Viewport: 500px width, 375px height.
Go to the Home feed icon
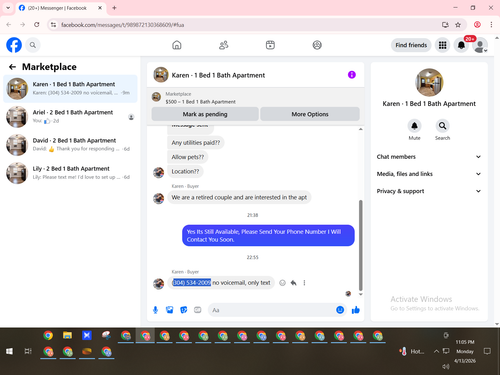coord(177,45)
